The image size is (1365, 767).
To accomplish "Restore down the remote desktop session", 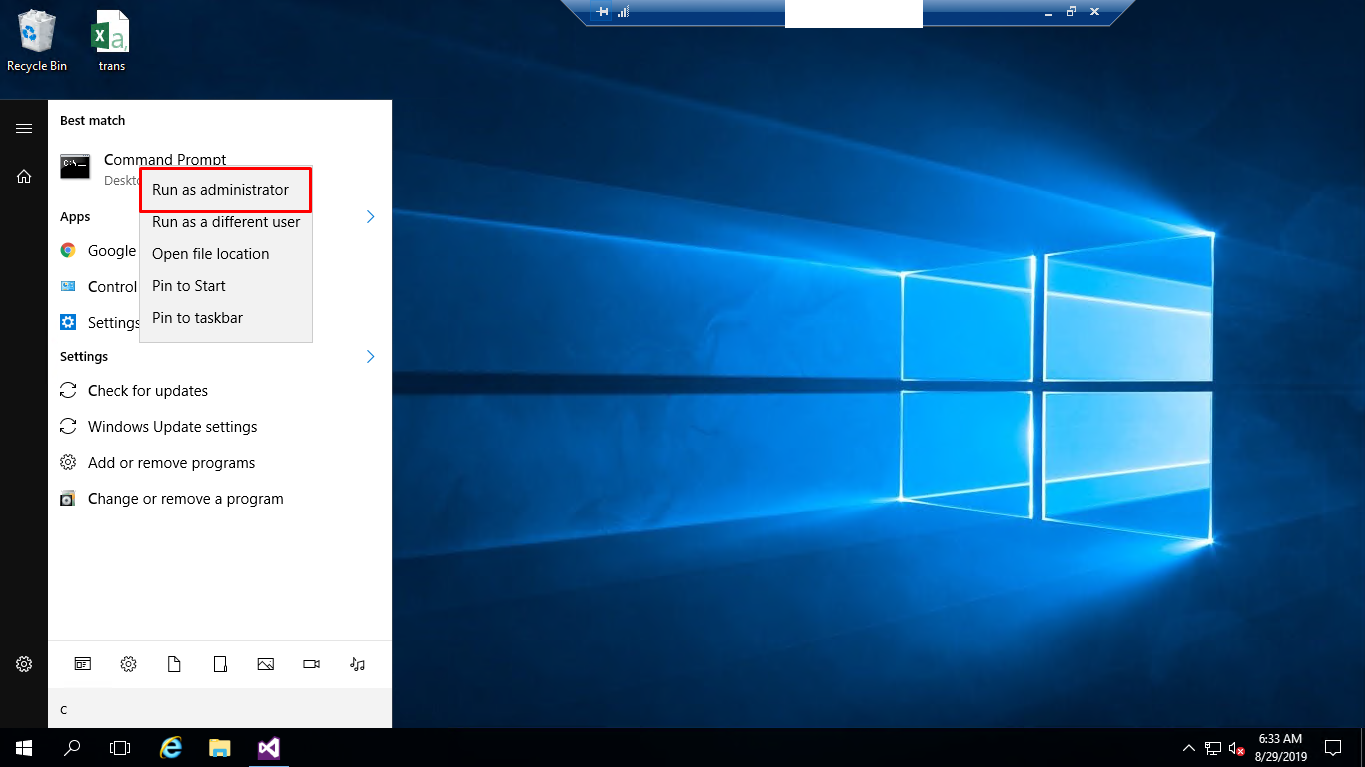I will [1071, 12].
